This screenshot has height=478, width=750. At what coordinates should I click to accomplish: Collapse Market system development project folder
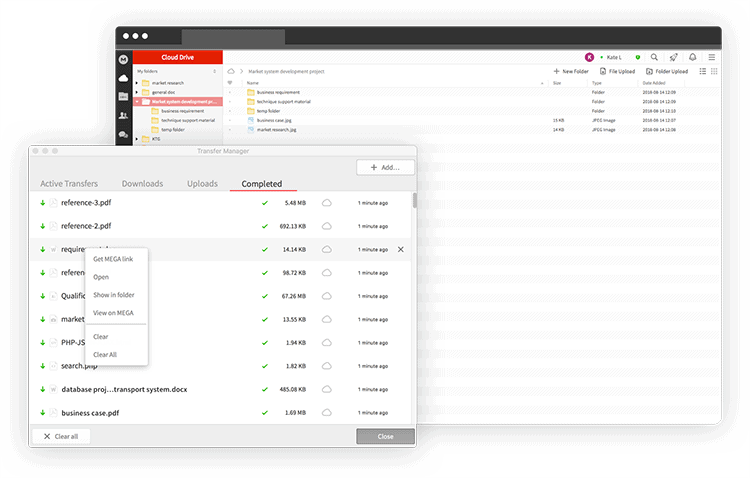[137, 101]
